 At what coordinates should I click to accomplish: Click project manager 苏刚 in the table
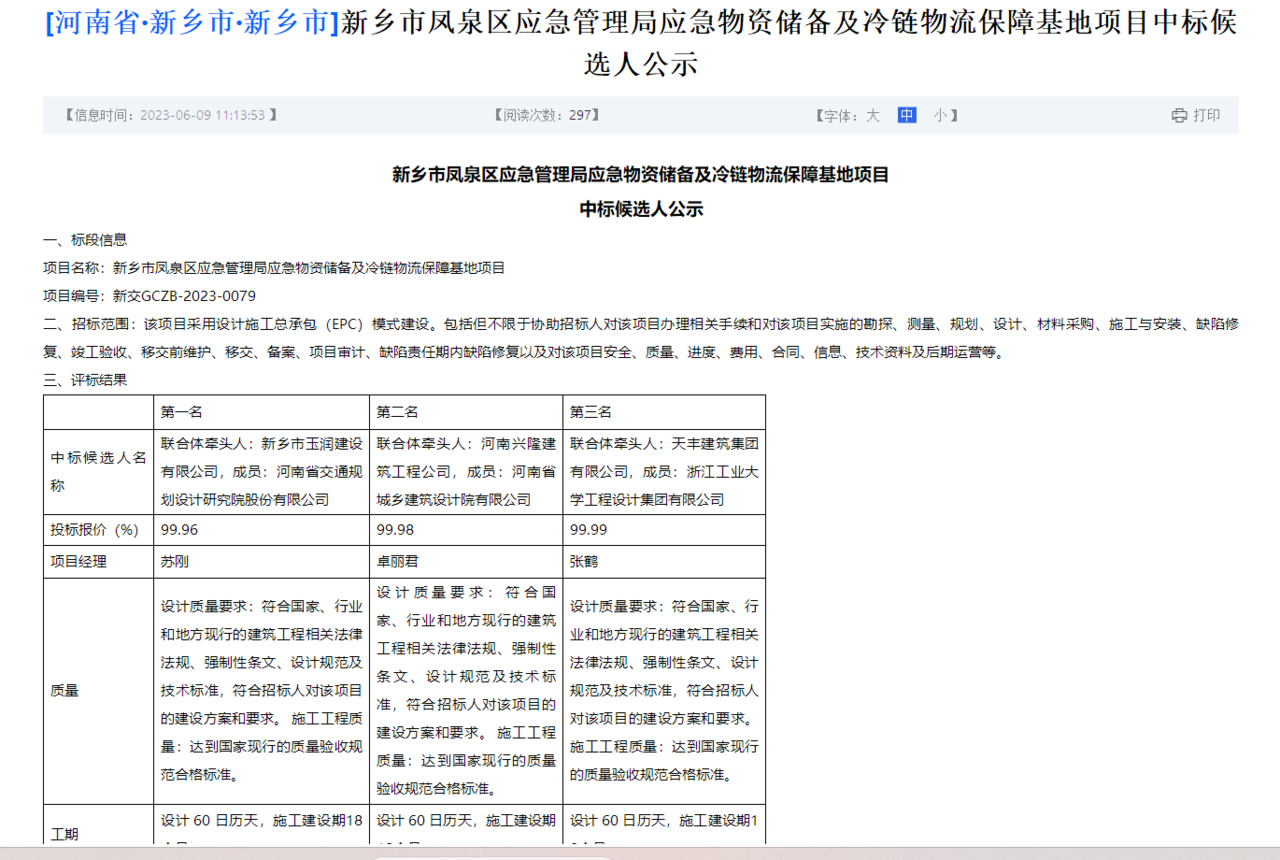point(170,561)
